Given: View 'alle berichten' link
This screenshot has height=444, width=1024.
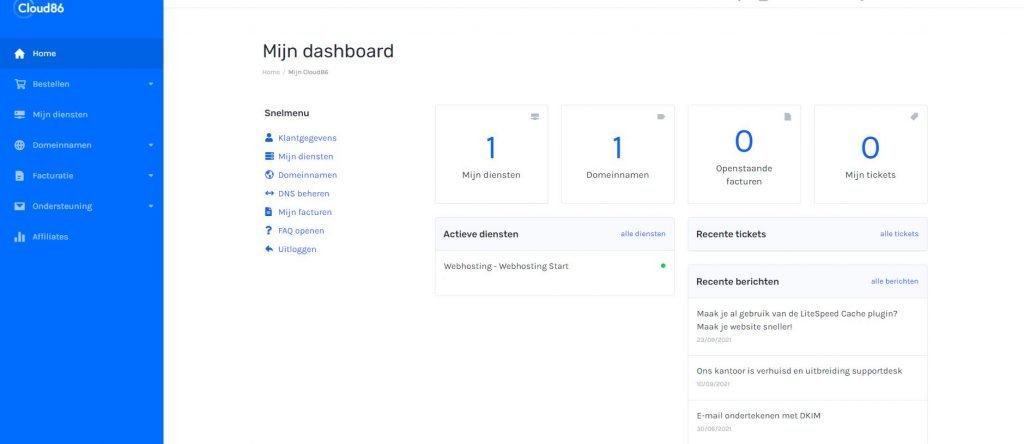Looking at the screenshot, I should pyautogui.click(x=894, y=281).
